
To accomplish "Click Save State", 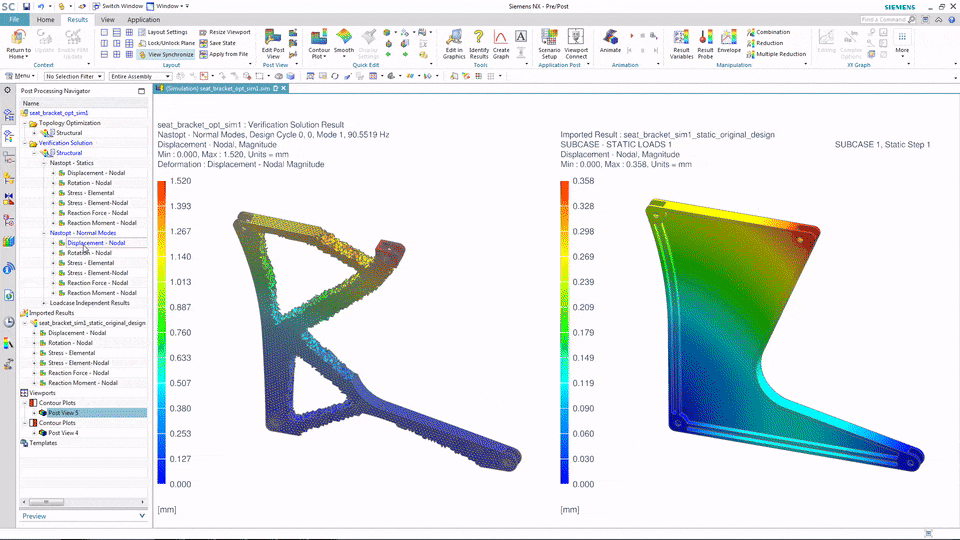I will tap(217, 43).
